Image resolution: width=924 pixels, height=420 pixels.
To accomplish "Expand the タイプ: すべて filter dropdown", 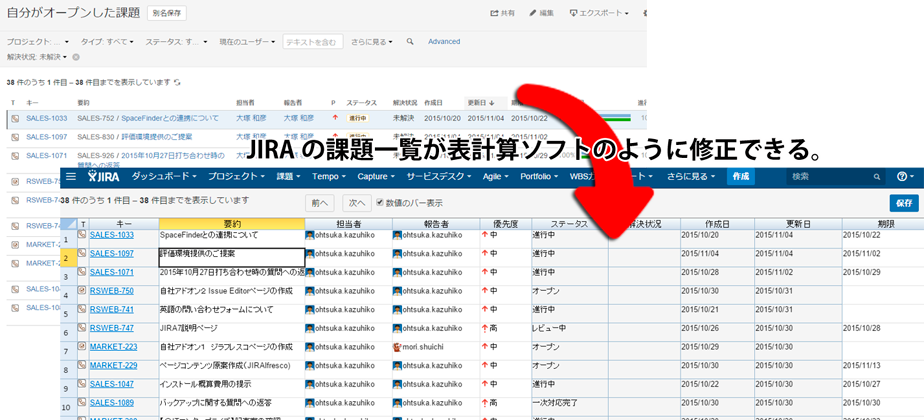I will [x=107, y=42].
